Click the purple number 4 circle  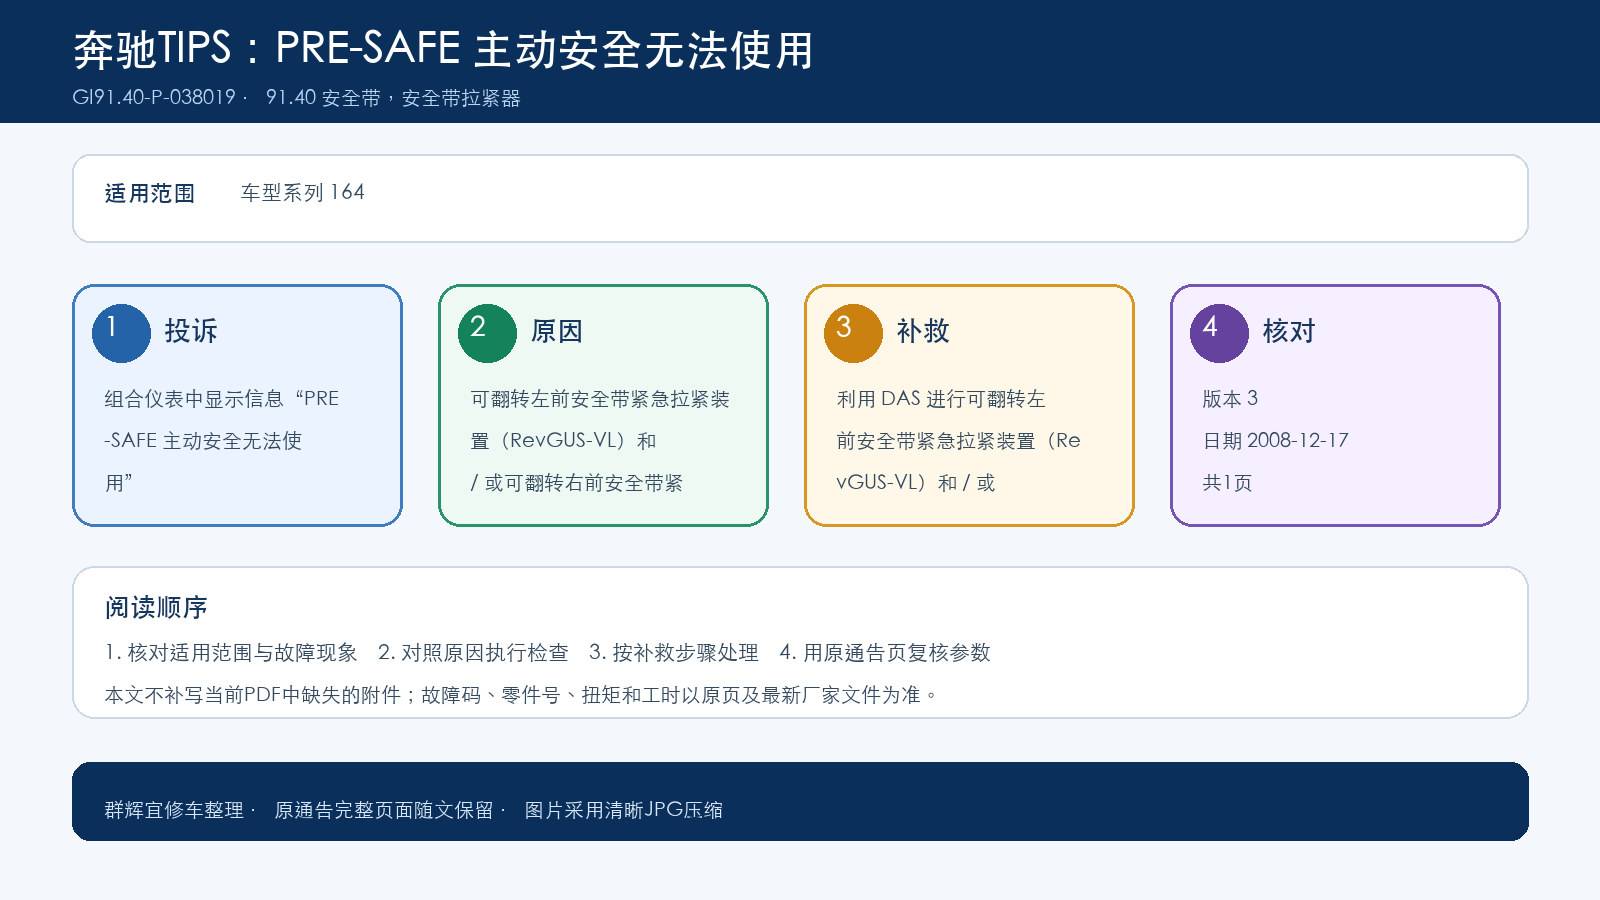pyautogui.click(x=1219, y=333)
